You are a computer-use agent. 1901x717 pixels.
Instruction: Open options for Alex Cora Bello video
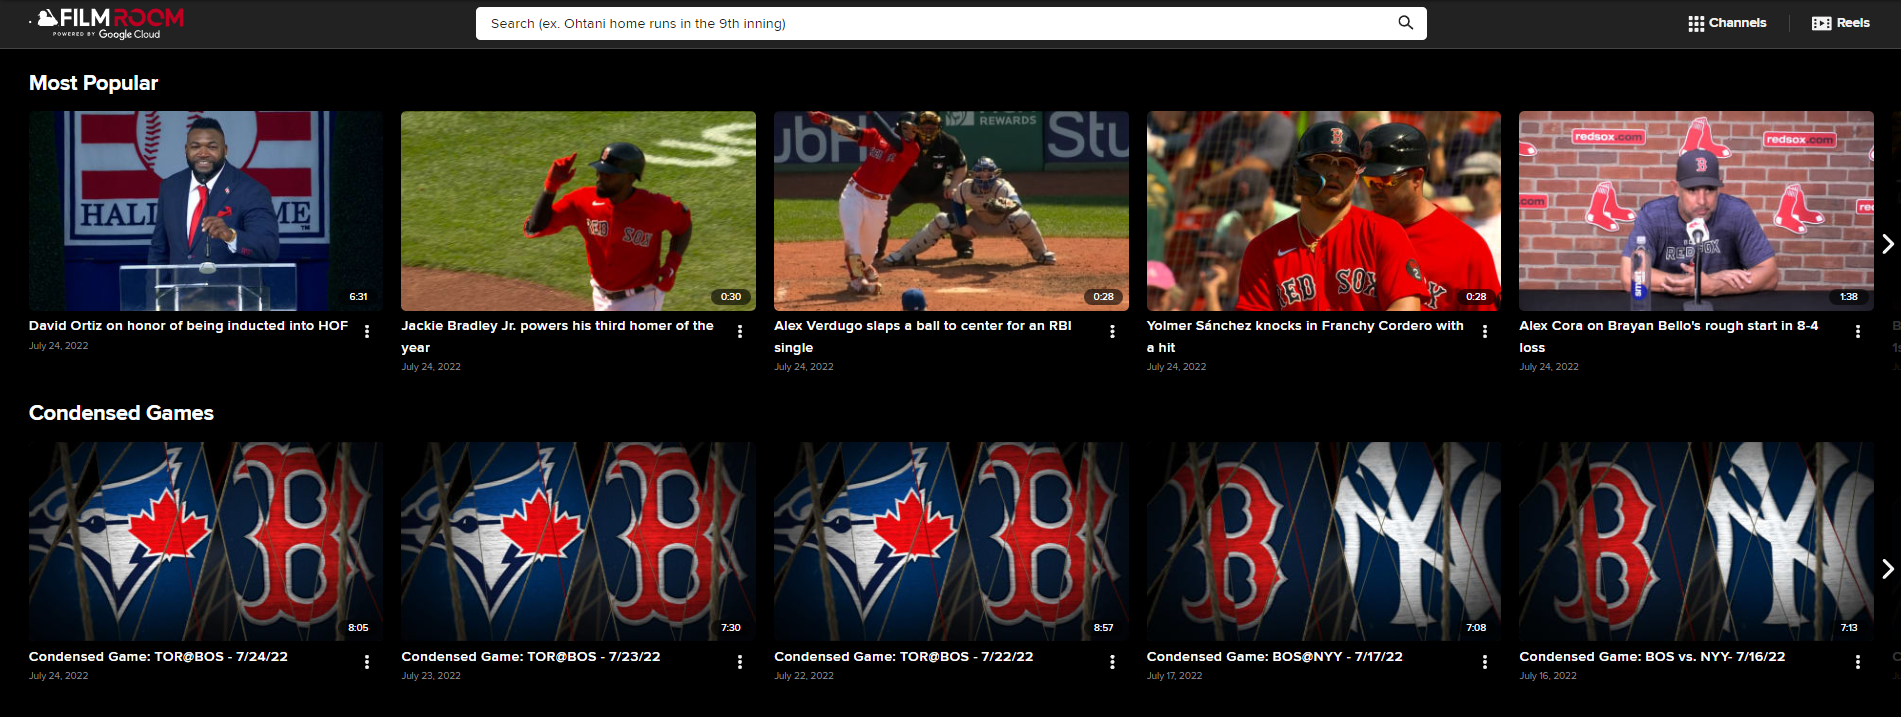1858,331
